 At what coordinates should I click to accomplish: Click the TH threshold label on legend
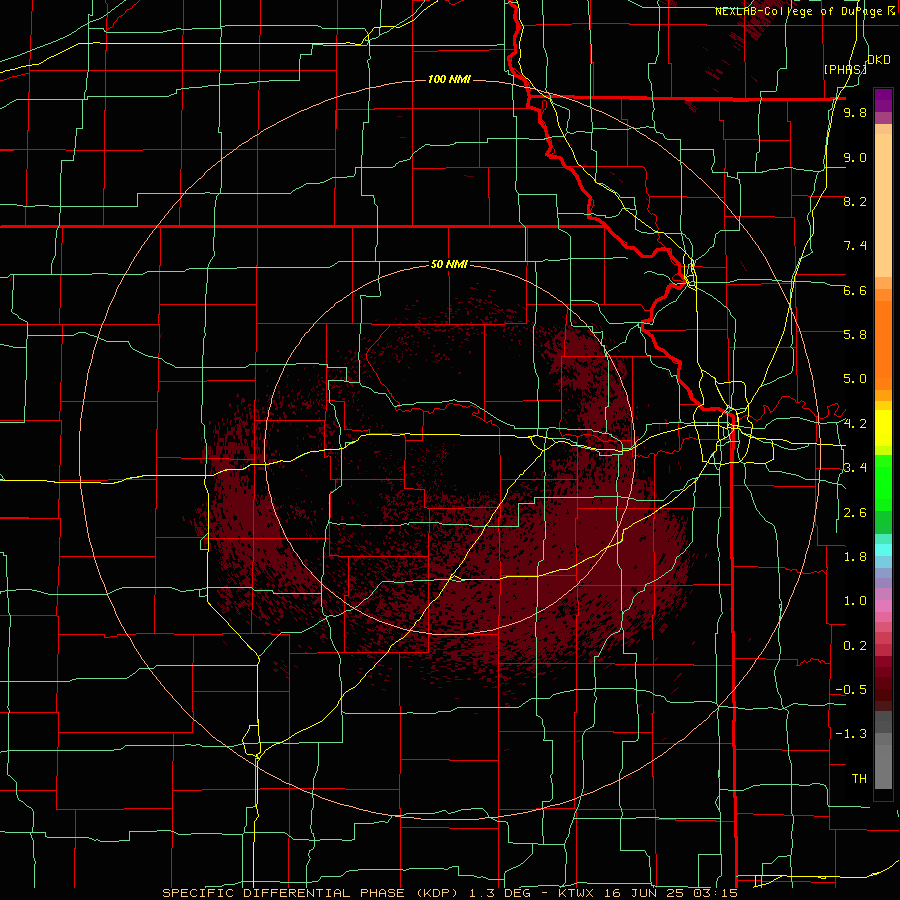(x=859, y=779)
